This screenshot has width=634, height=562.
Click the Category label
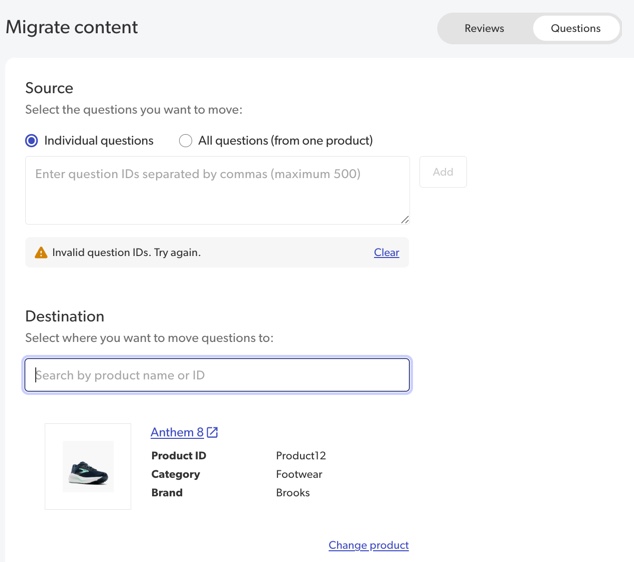[175, 474]
